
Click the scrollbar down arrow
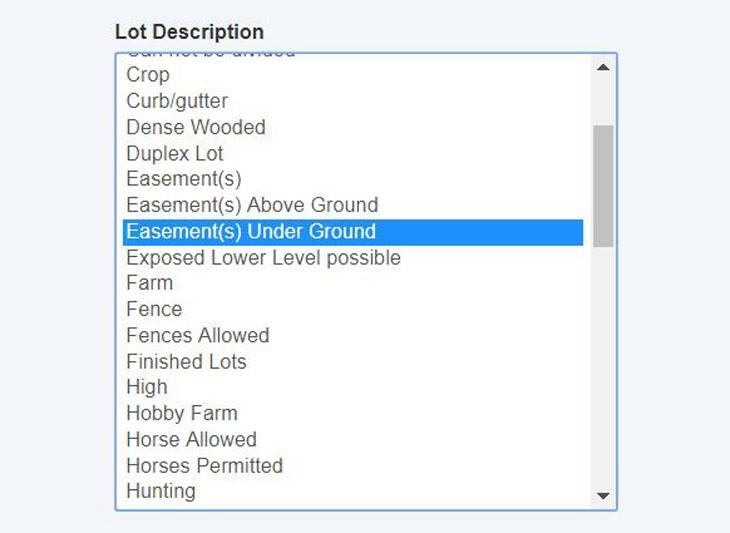pyautogui.click(x=603, y=495)
